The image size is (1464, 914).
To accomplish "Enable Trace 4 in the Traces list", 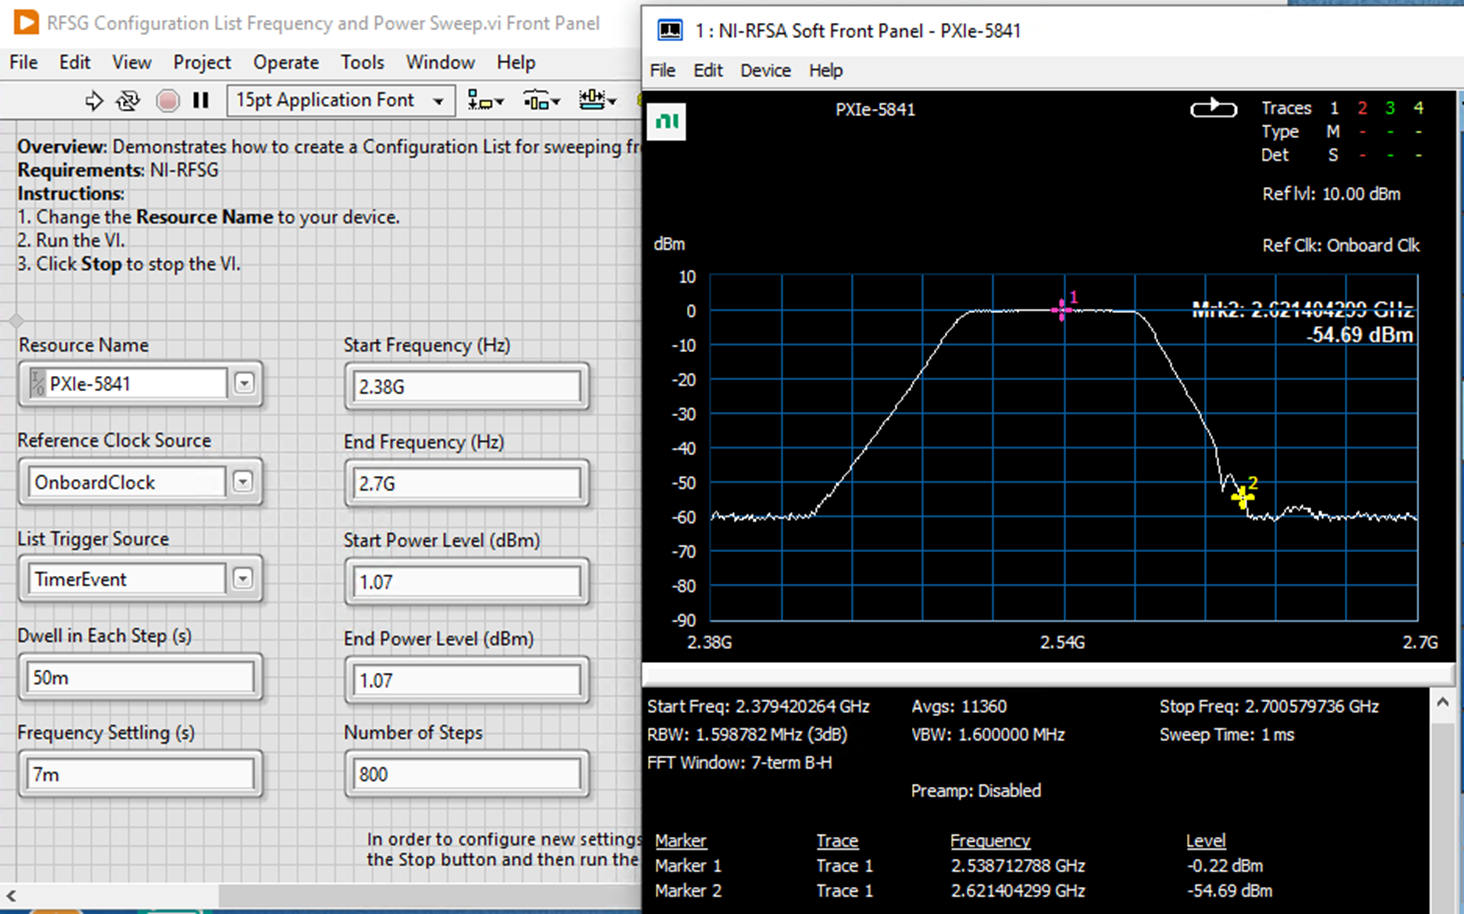I will (1418, 107).
